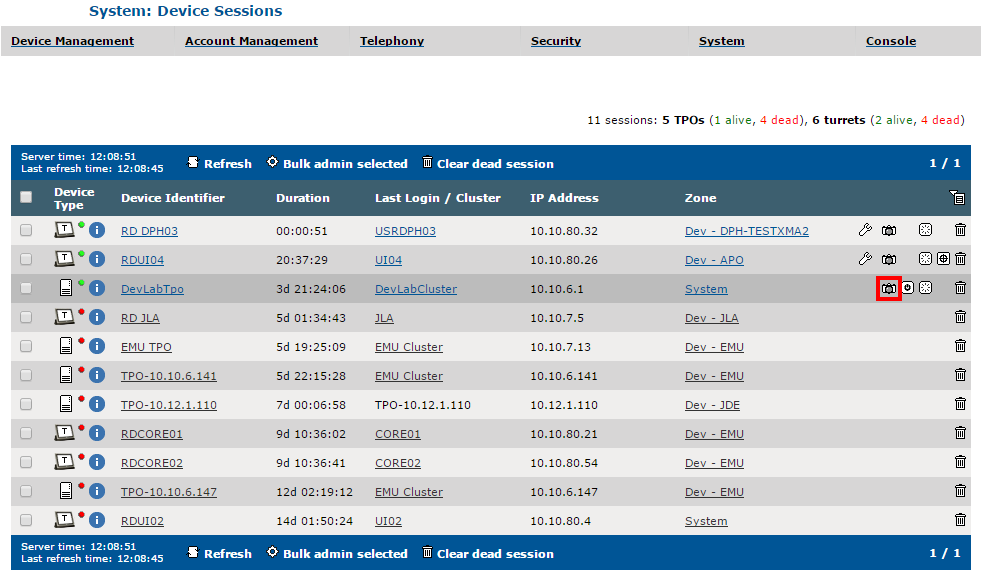The height and width of the screenshot is (578, 981).
Task: Take a camera snapshot of RDUI04
Action: tap(888, 259)
